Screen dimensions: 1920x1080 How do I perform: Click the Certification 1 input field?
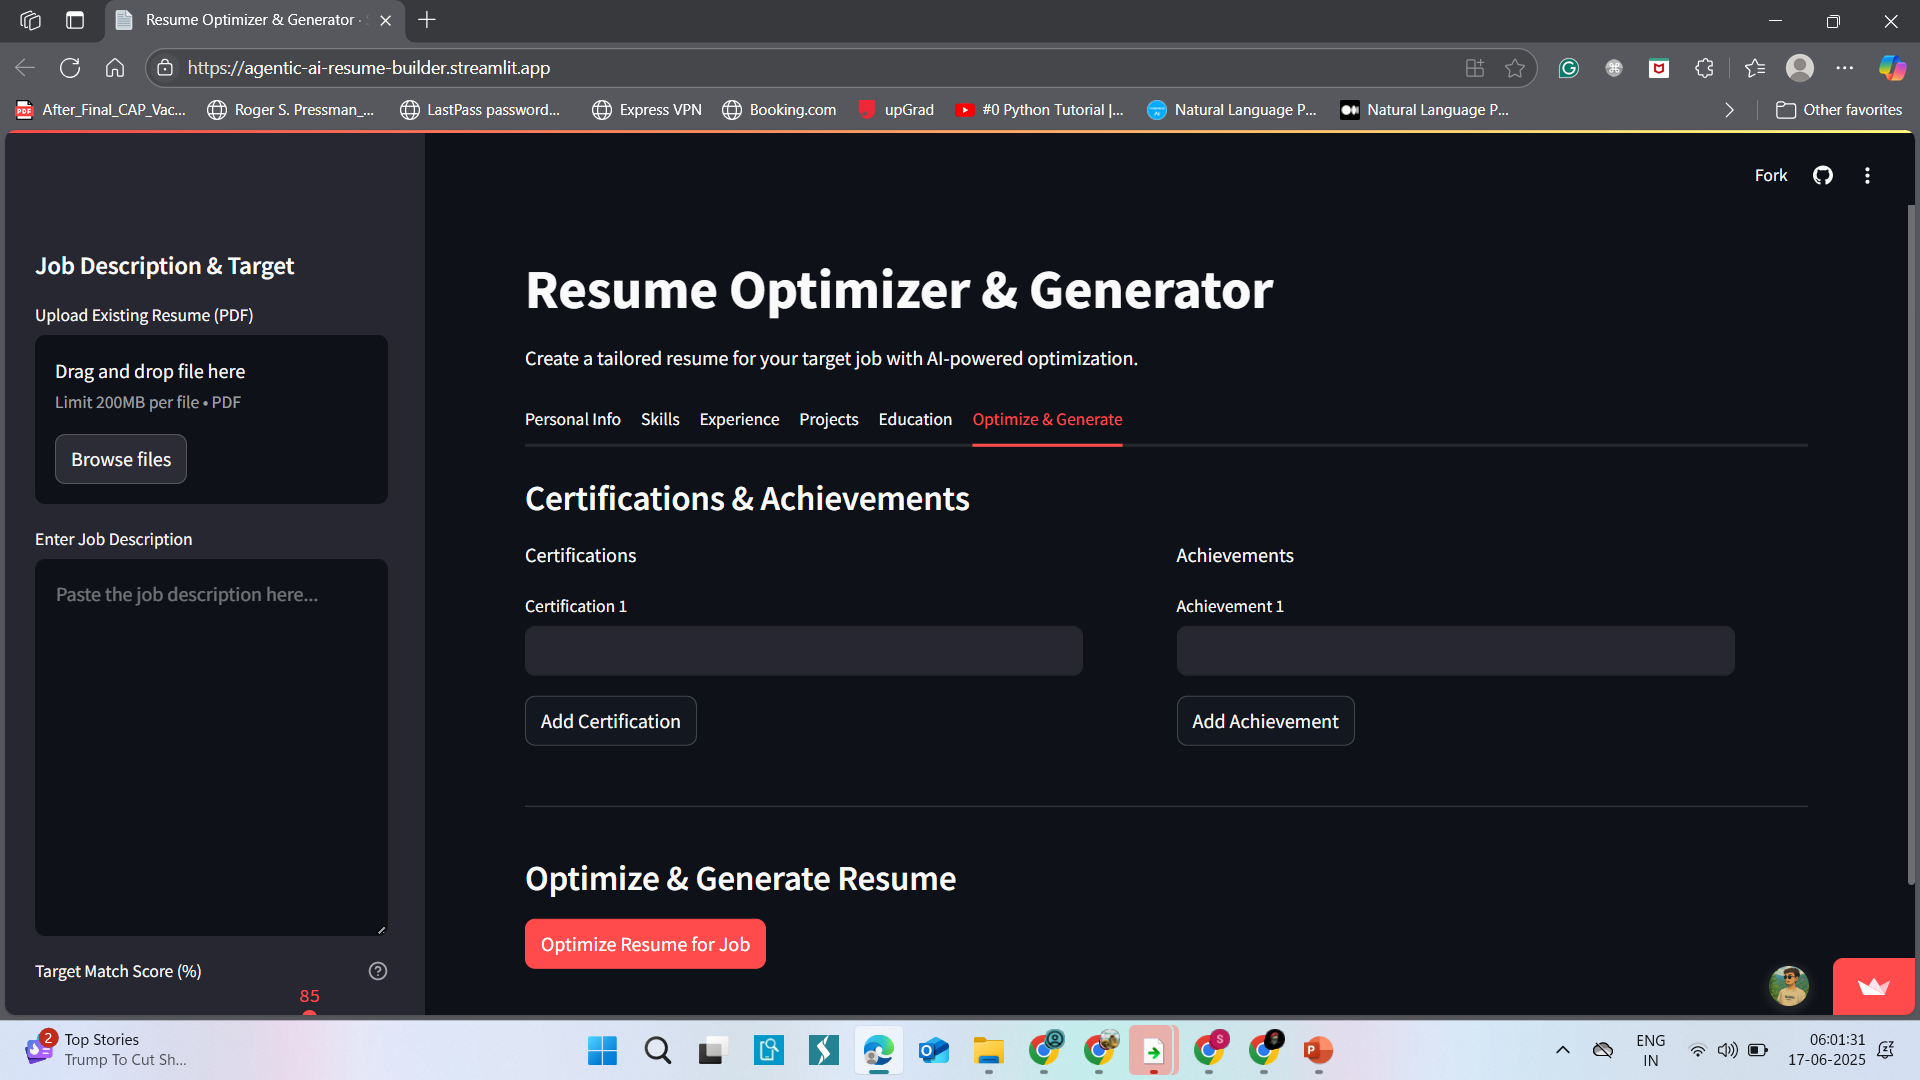pos(803,651)
